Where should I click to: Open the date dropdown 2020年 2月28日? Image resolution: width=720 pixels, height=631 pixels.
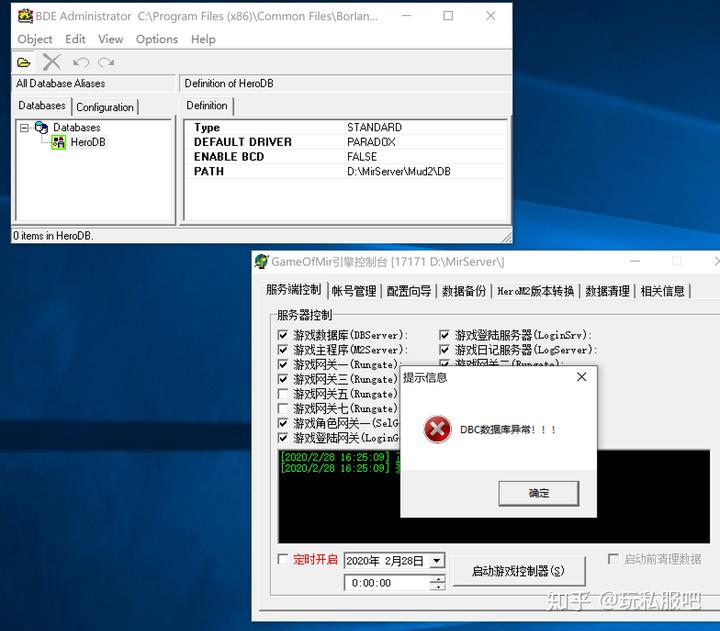pyautogui.click(x=438, y=560)
